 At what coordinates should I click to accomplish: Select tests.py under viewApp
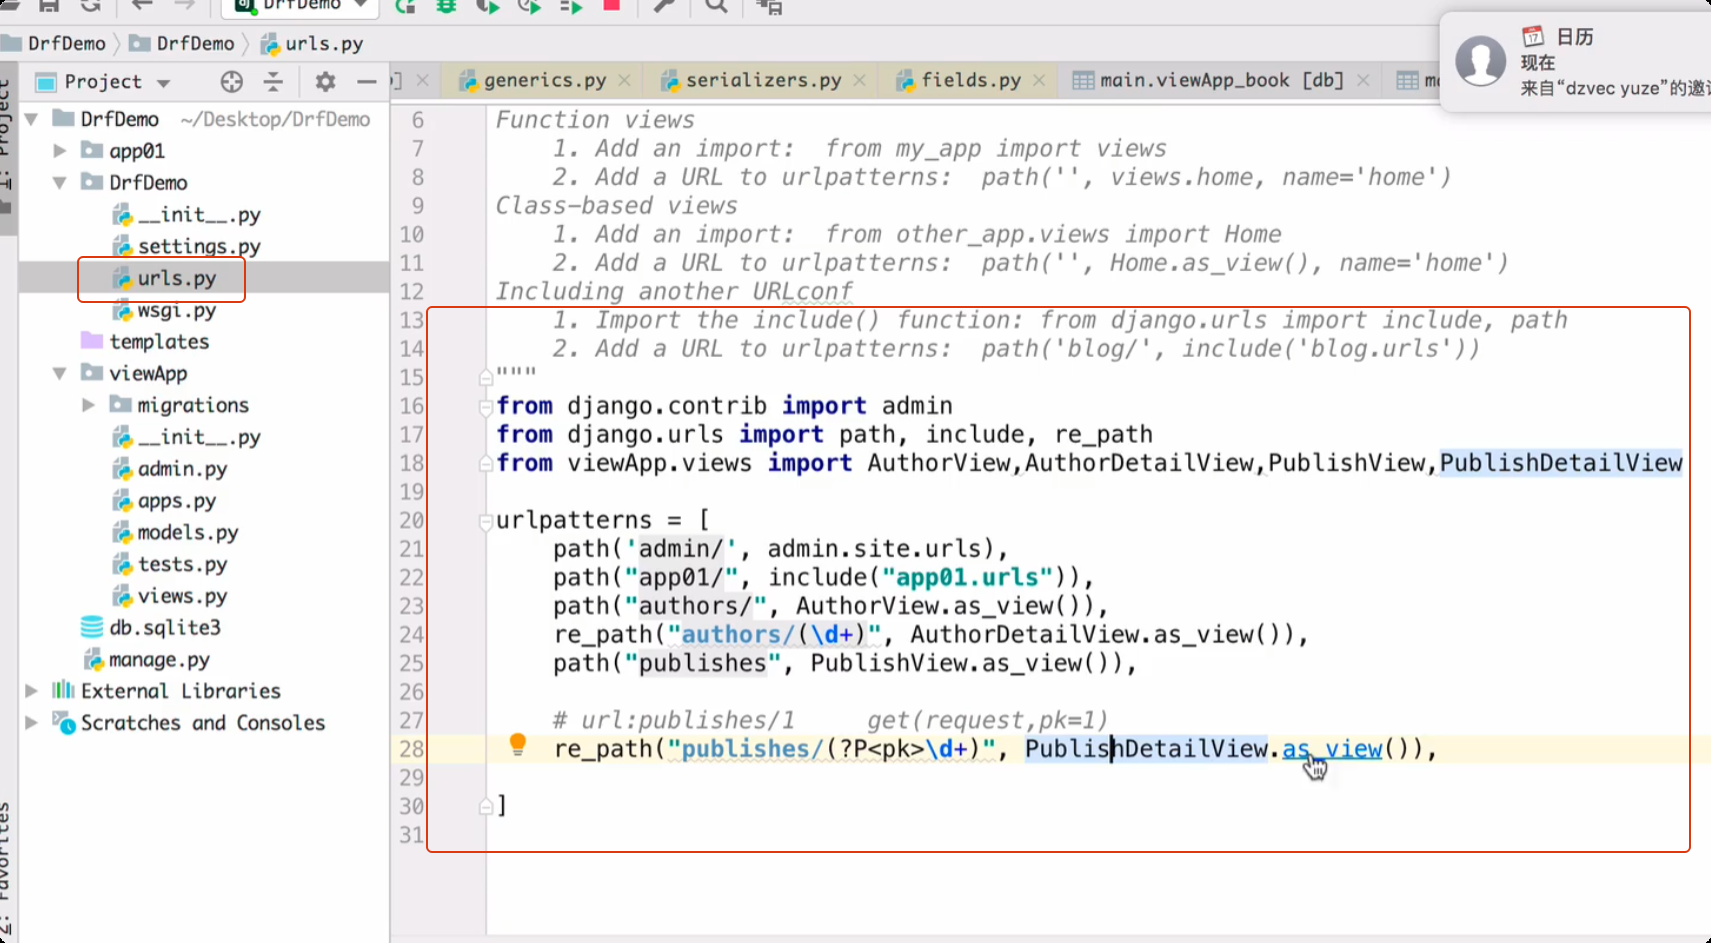point(170,565)
